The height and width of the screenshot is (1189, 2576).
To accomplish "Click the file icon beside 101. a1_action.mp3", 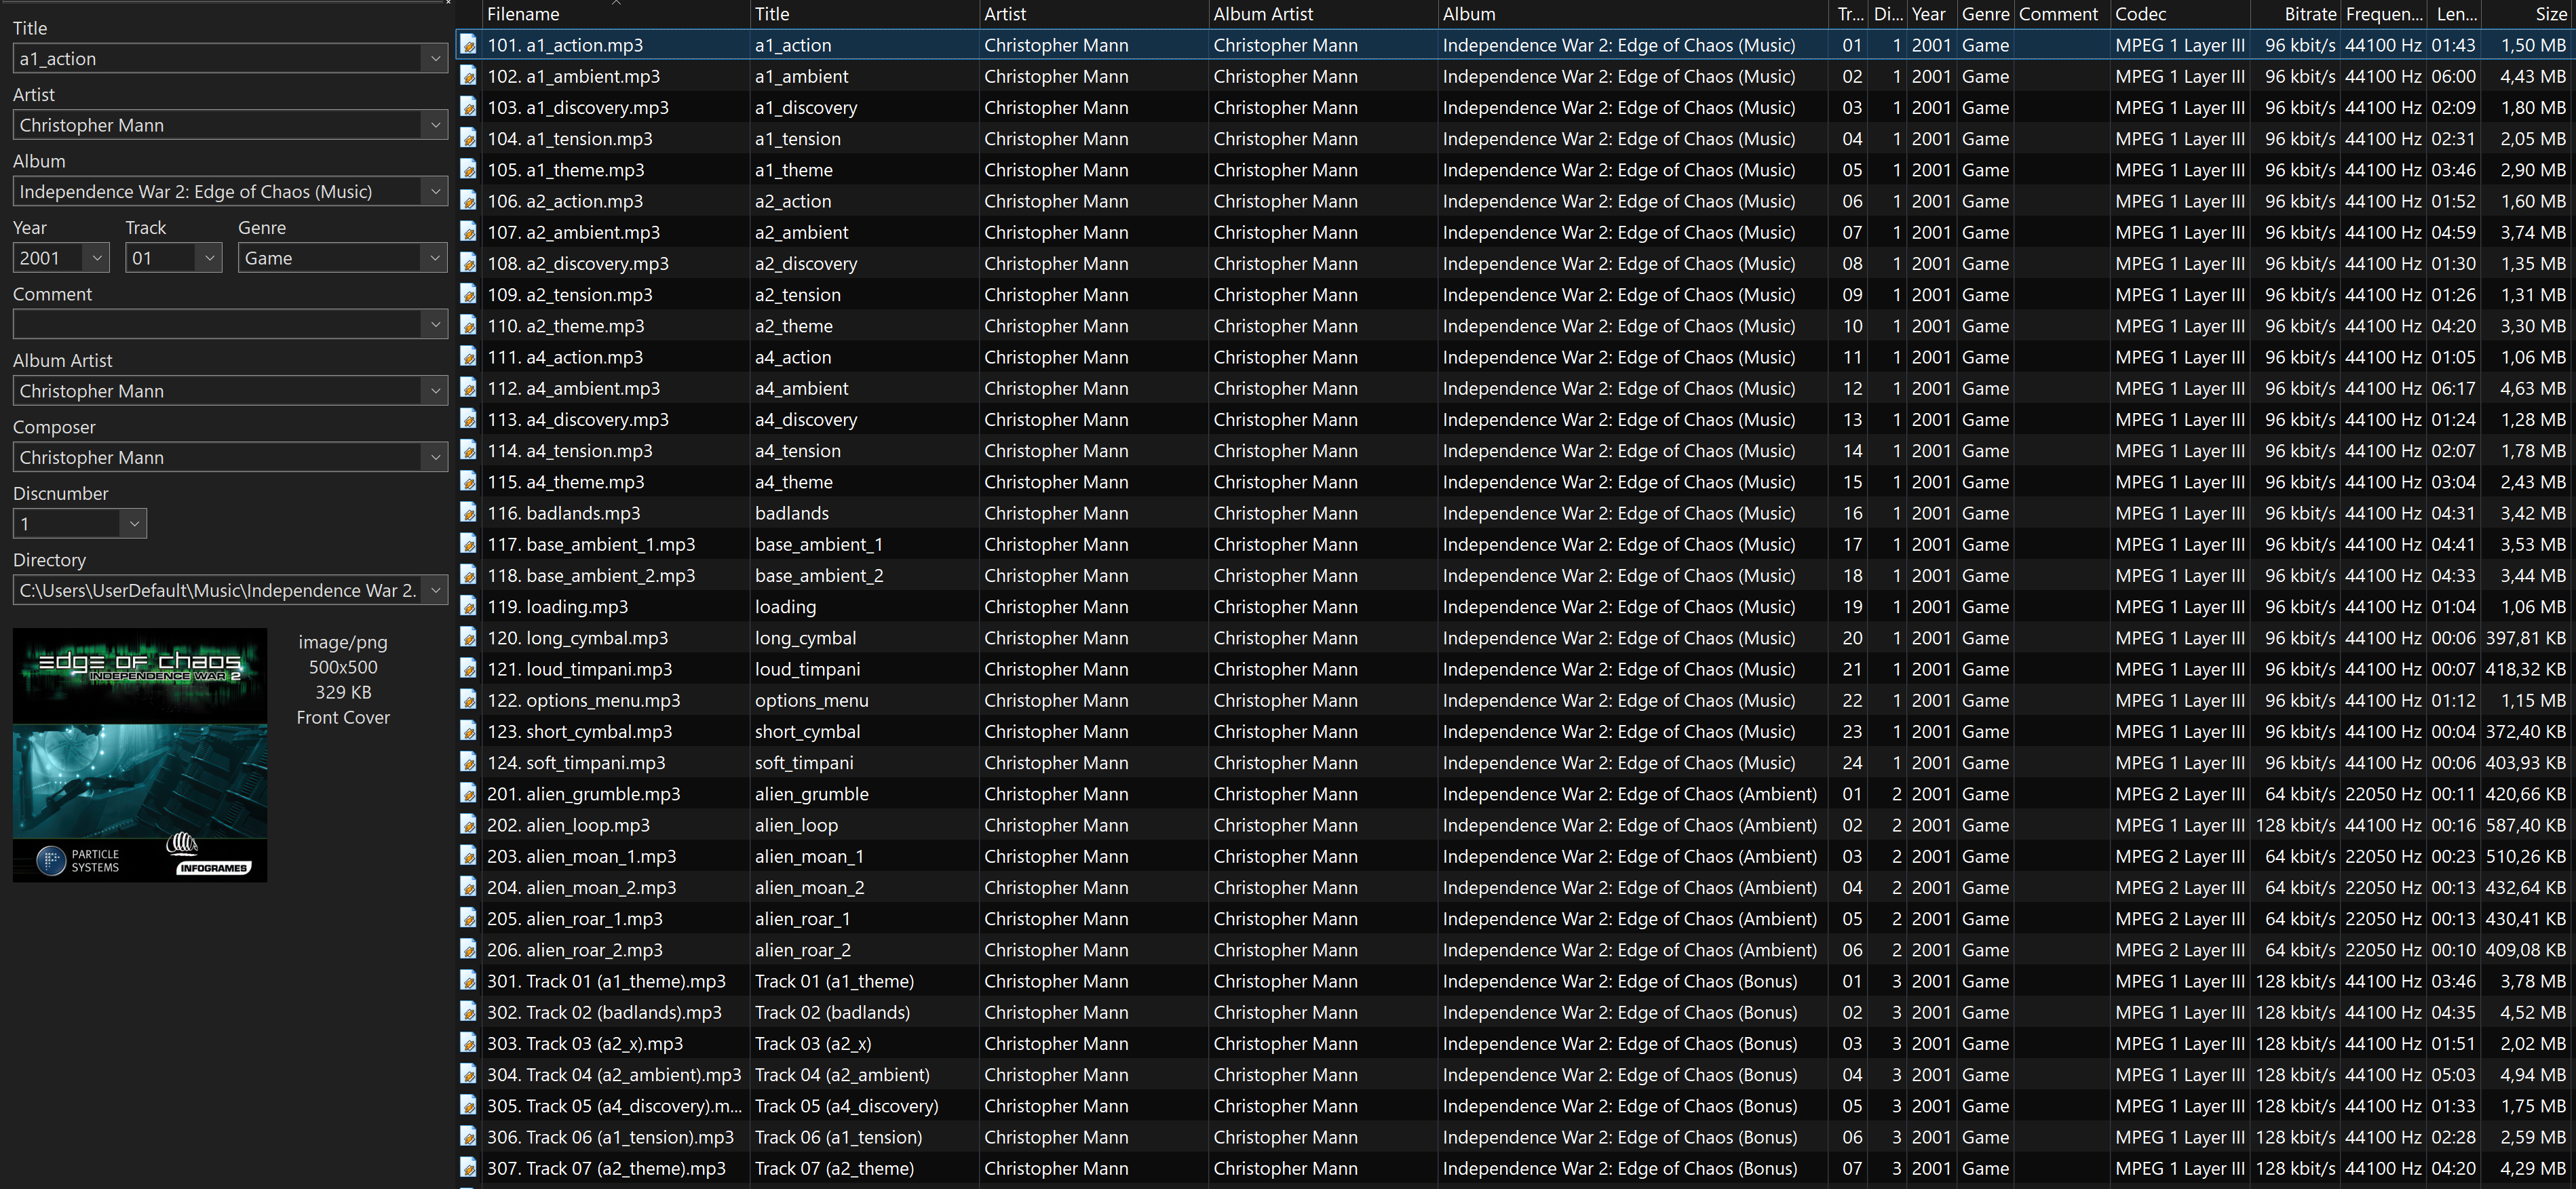I will pyautogui.click(x=468, y=45).
